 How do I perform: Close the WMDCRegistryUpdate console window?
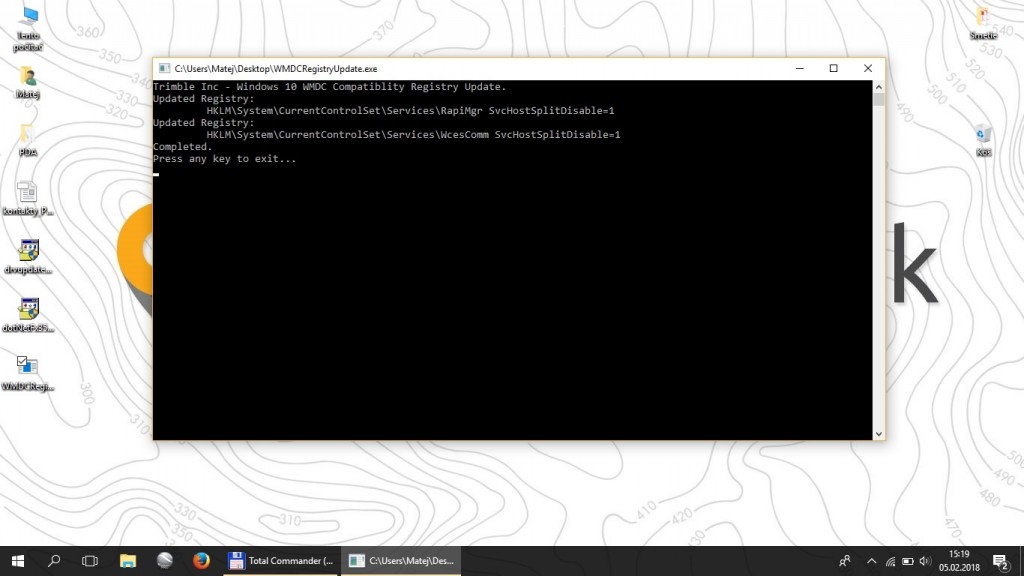(868, 69)
